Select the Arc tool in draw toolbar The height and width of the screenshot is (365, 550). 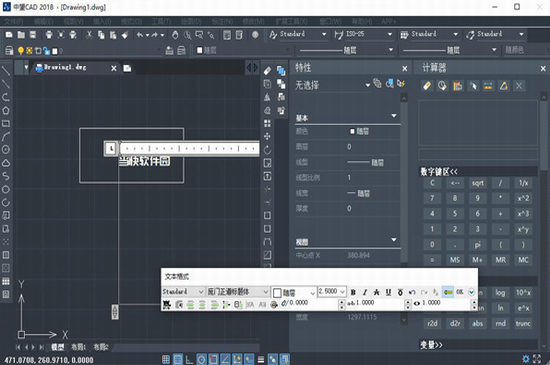(x=6, y=136)
